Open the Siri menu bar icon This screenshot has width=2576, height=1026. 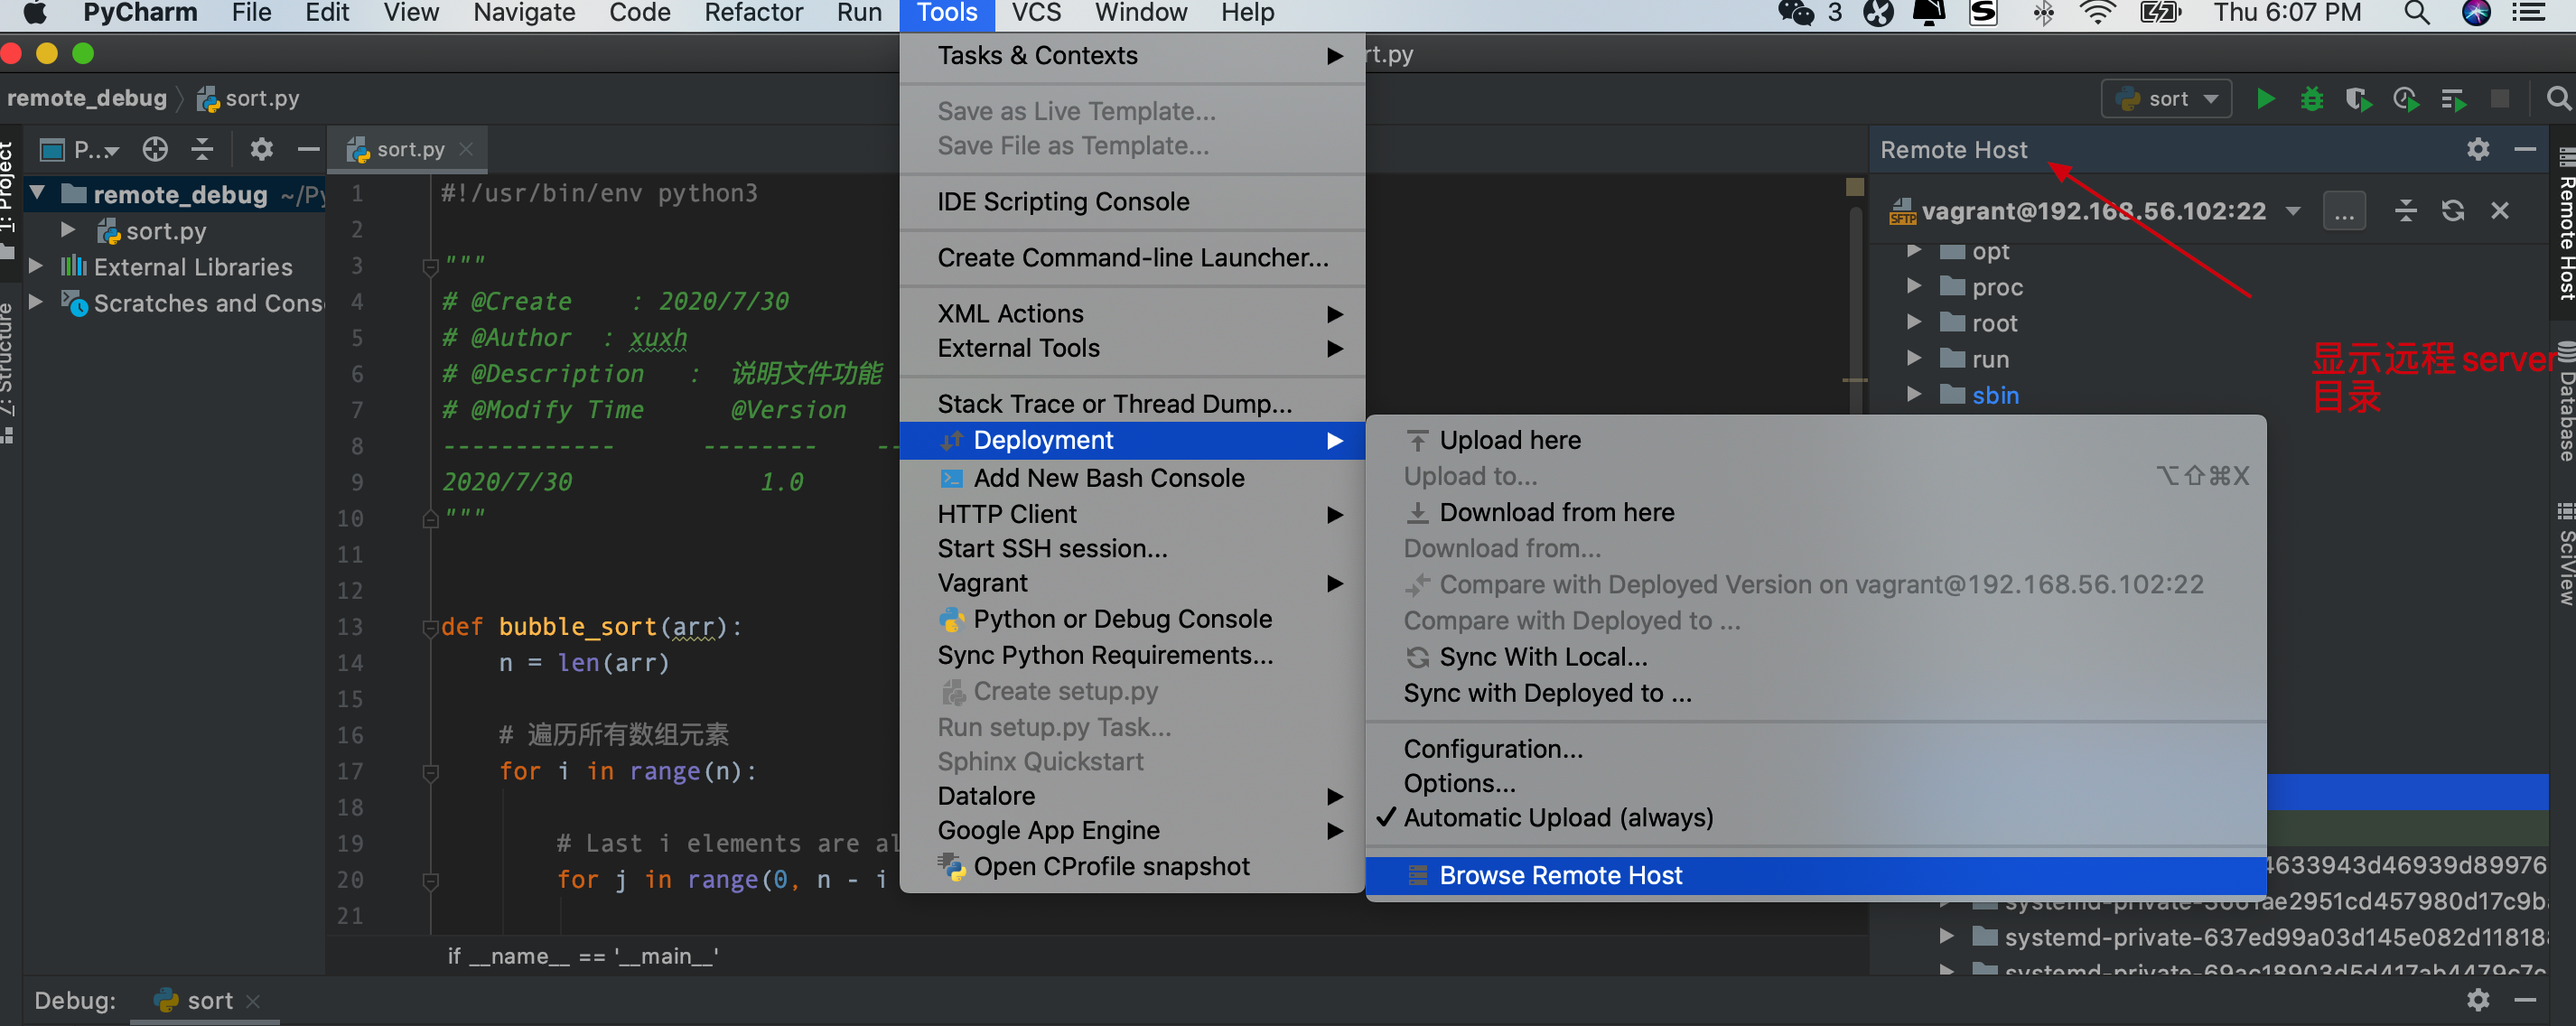[x=2475, y=13]
